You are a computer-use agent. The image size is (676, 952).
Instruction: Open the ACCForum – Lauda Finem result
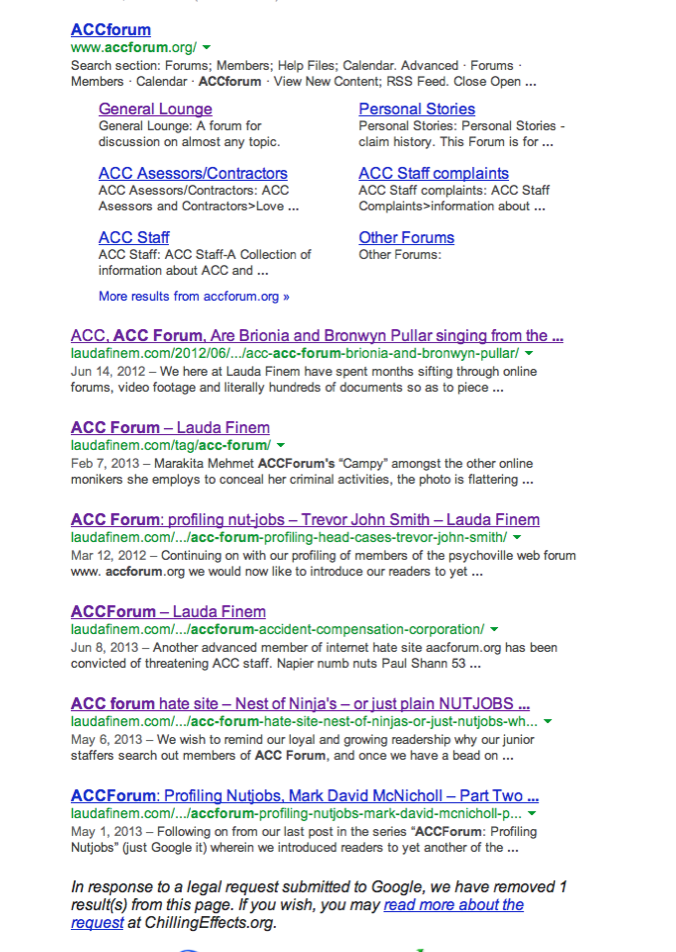(168, 612)
